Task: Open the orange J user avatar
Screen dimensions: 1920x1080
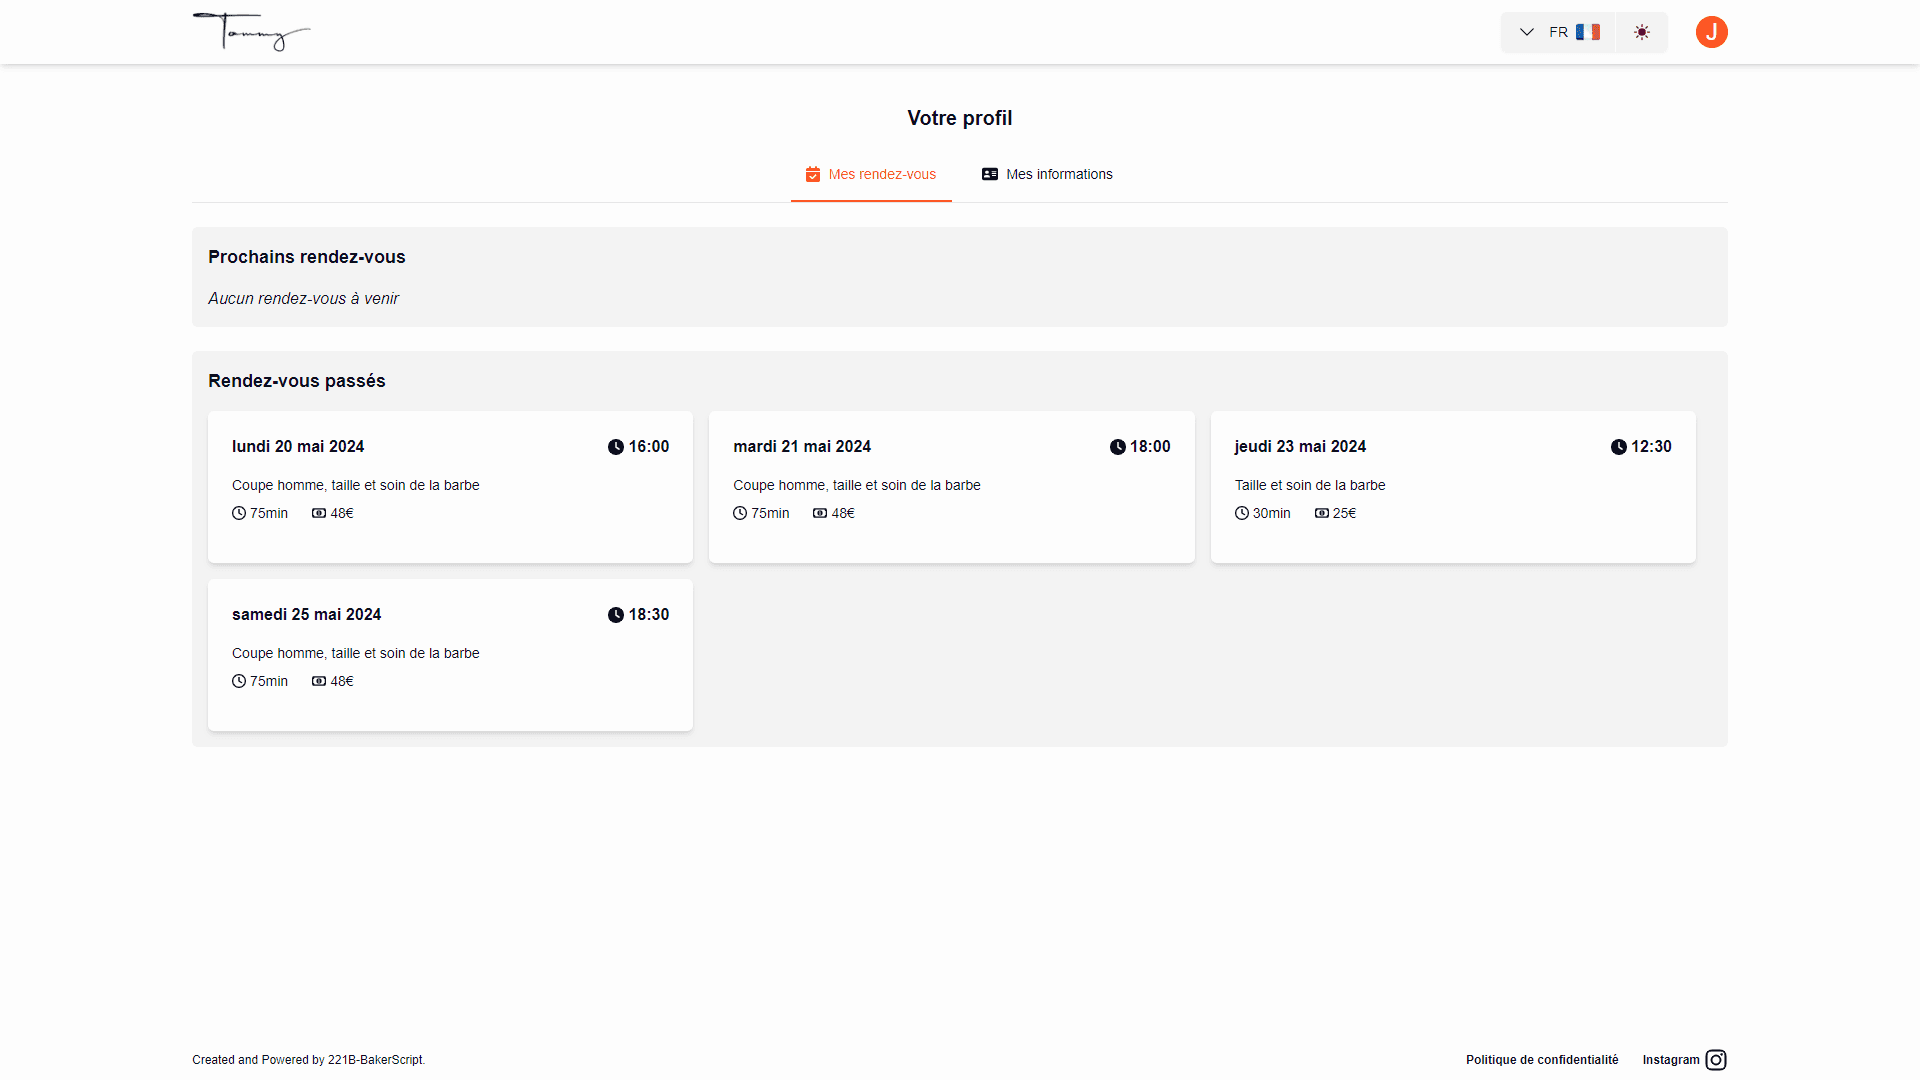Action: tap(1711, 32)
